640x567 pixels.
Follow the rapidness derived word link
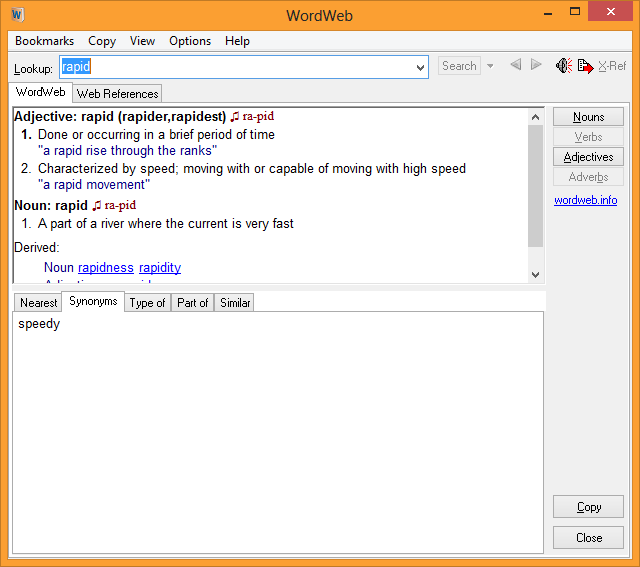(106, 267)
